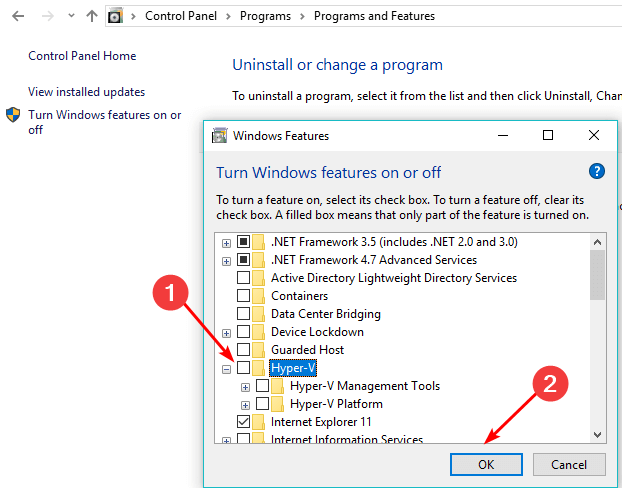Open Turn Windows features on or off link
The image size is (622, 488).
coord(105,122)
